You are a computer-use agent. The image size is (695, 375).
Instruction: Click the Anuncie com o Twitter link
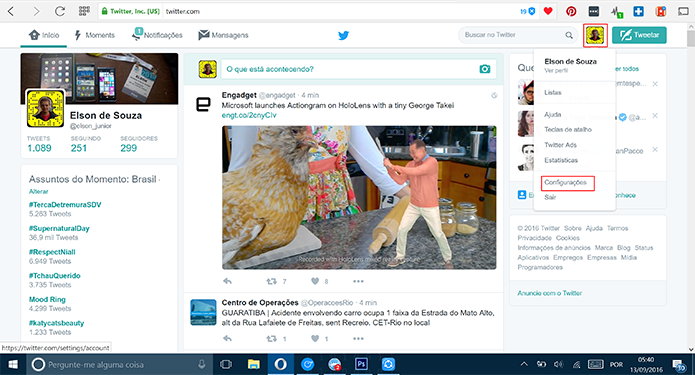click(x=550, y=293)
